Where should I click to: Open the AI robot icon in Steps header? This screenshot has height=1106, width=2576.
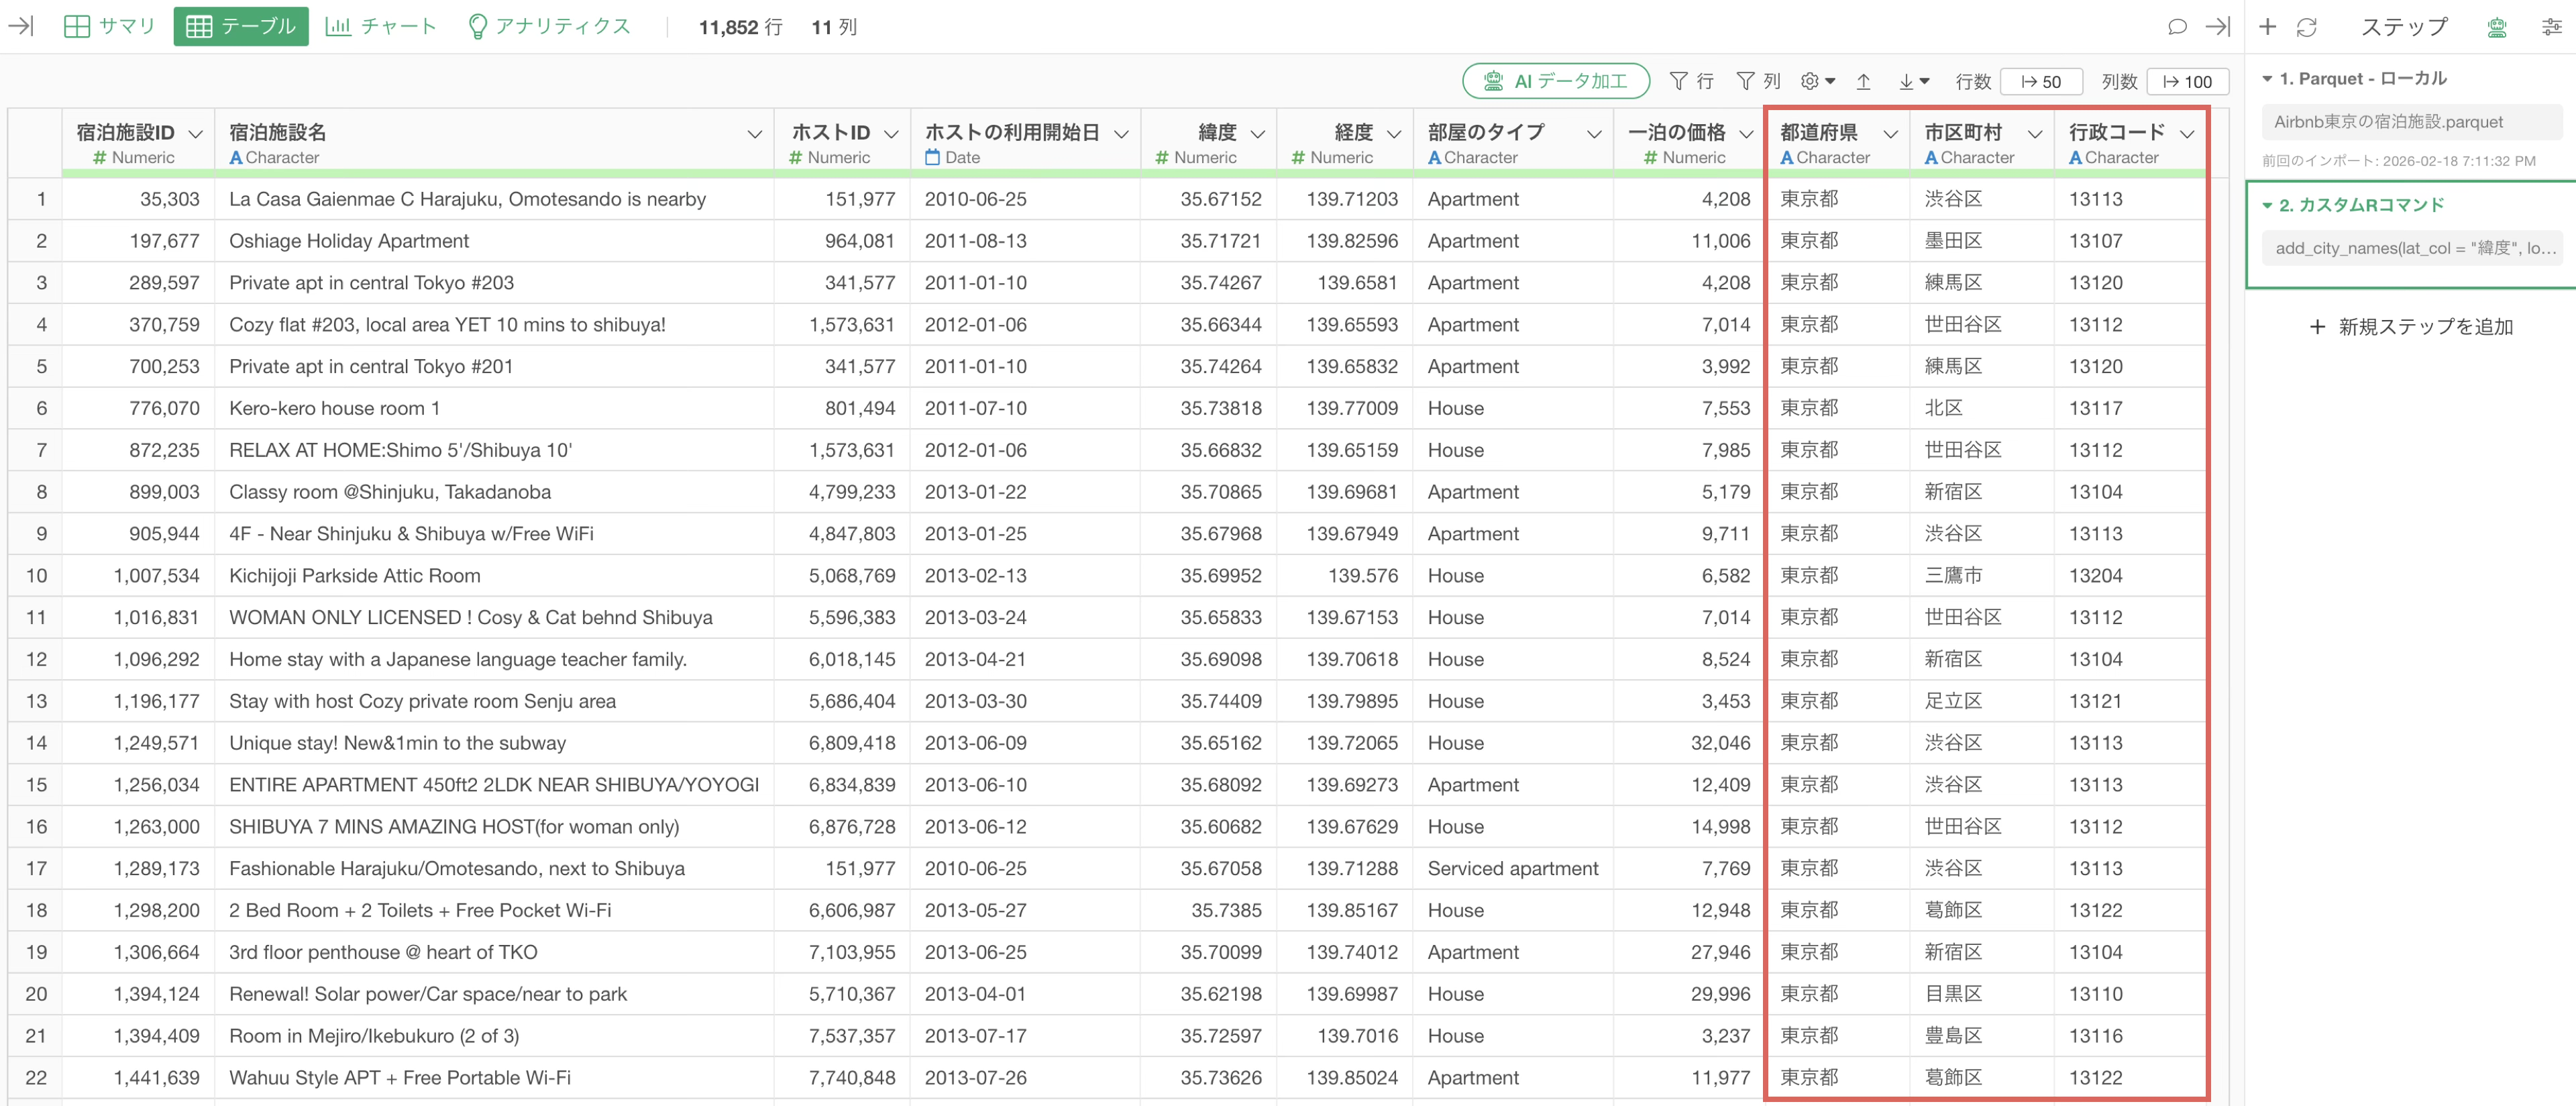click(2497, 27)
